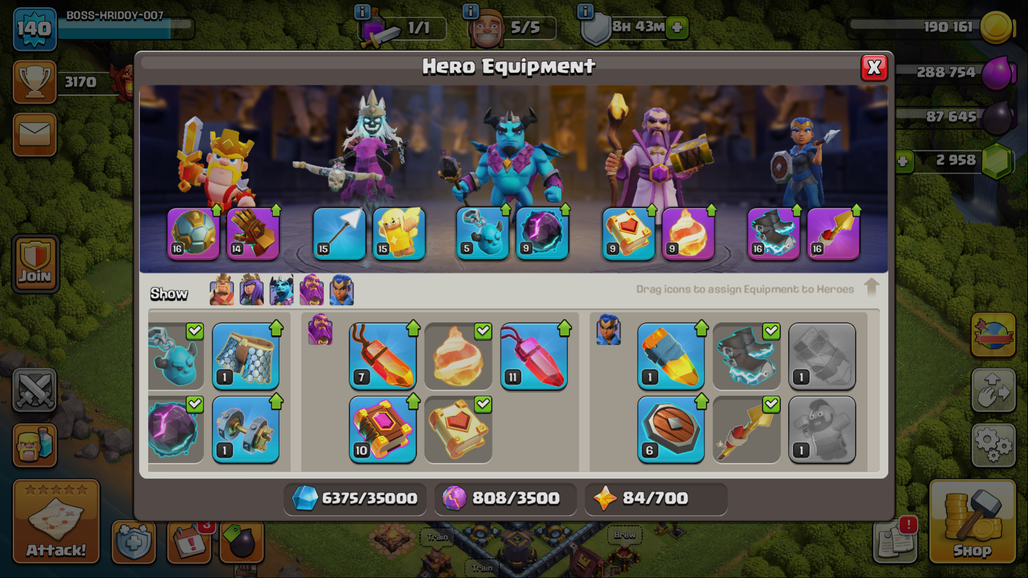Select the checked electro boots equipment
Screen dimensions: 1028x578
pos(746,356)
